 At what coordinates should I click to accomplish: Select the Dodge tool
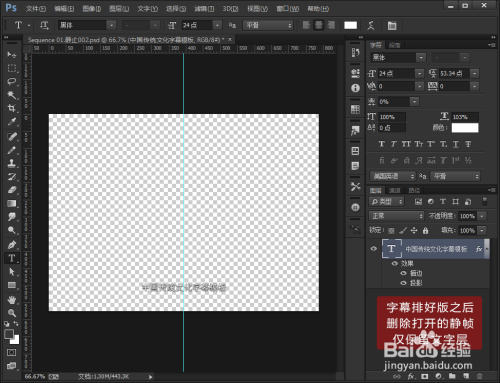(x=12, y=230)
